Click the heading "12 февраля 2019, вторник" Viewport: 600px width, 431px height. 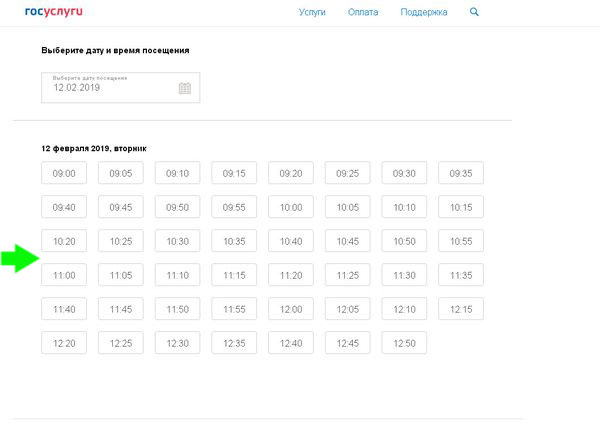(94, 149)
